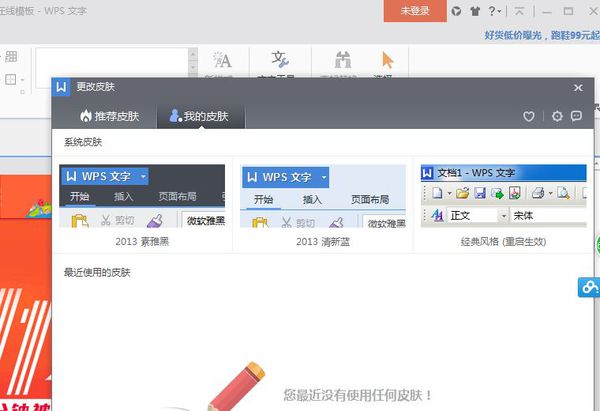Select the 2013 素雅黑 skin thumbnail
This screenshot has width=600, height=411.
[142, 196]
